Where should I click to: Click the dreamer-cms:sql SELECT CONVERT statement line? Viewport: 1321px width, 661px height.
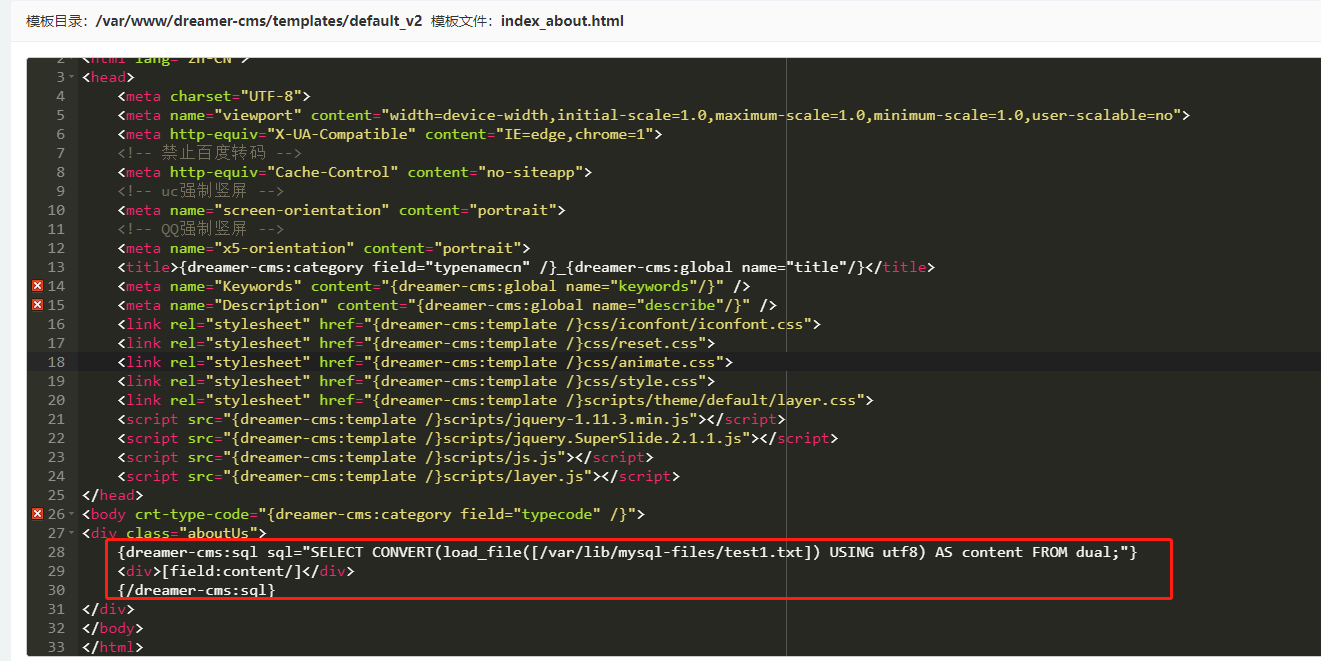(627, 552)
